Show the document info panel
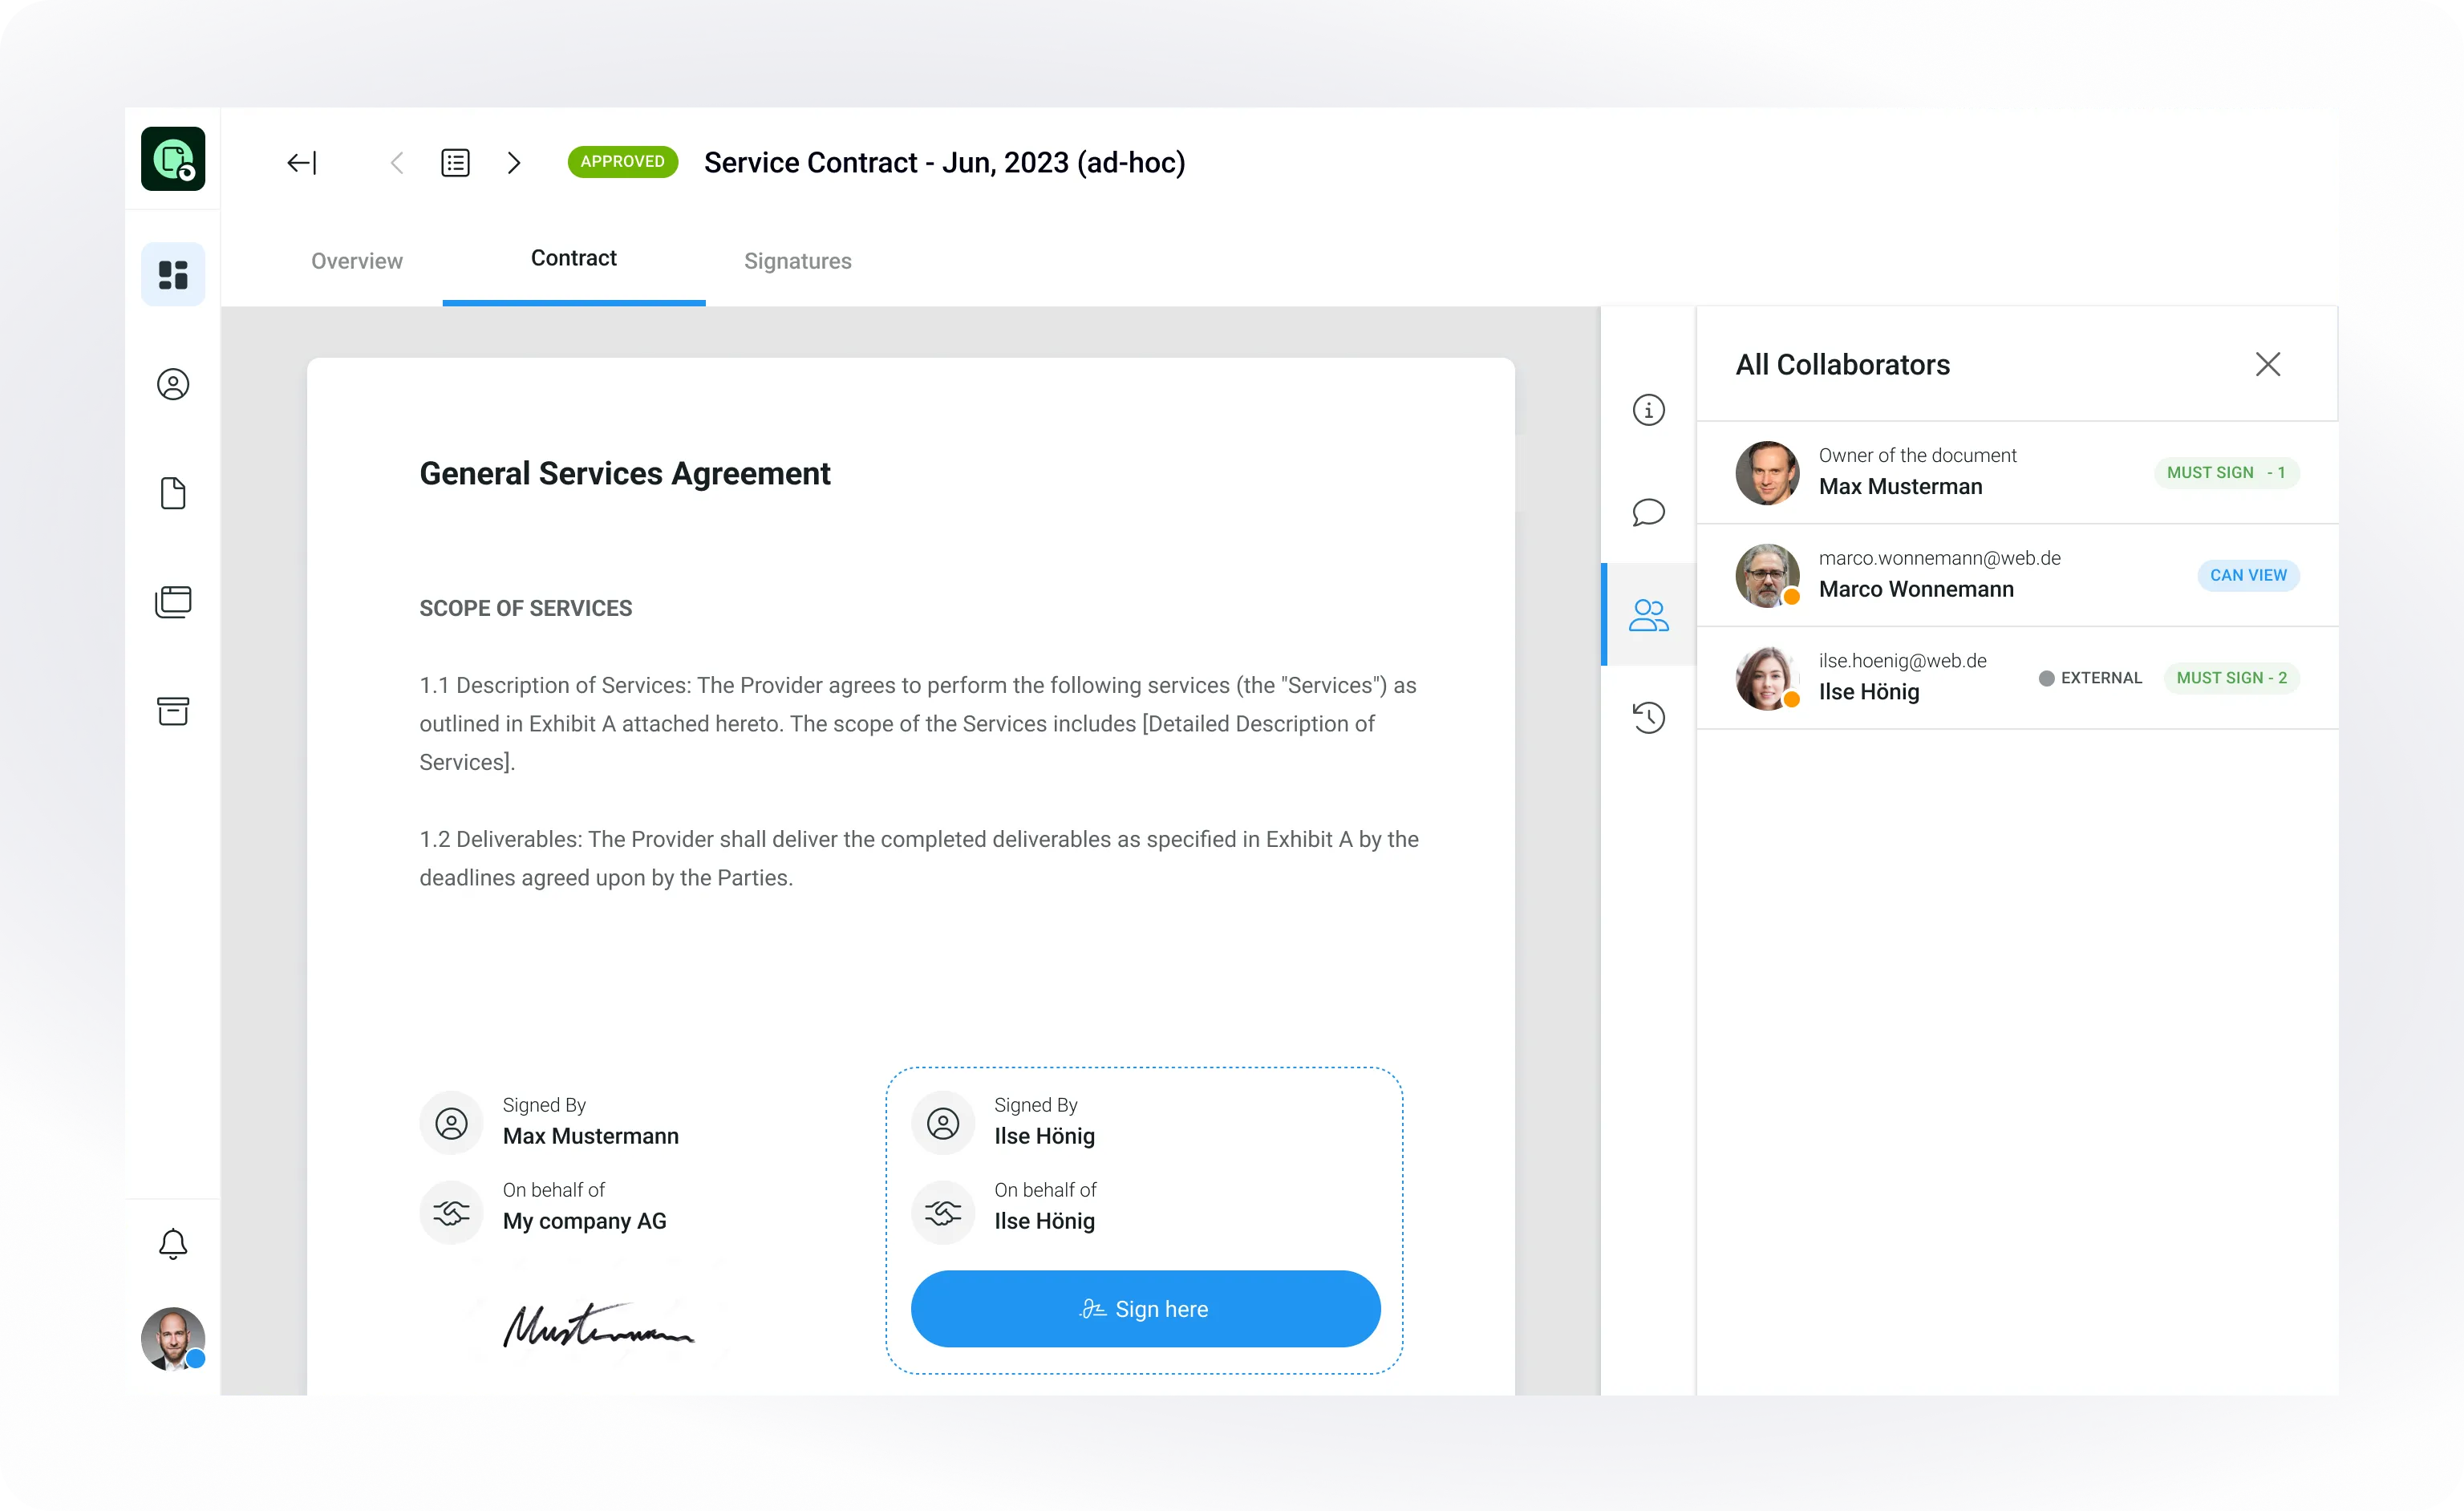Screen dimensions: 2464x1511 coord(1648,410)
